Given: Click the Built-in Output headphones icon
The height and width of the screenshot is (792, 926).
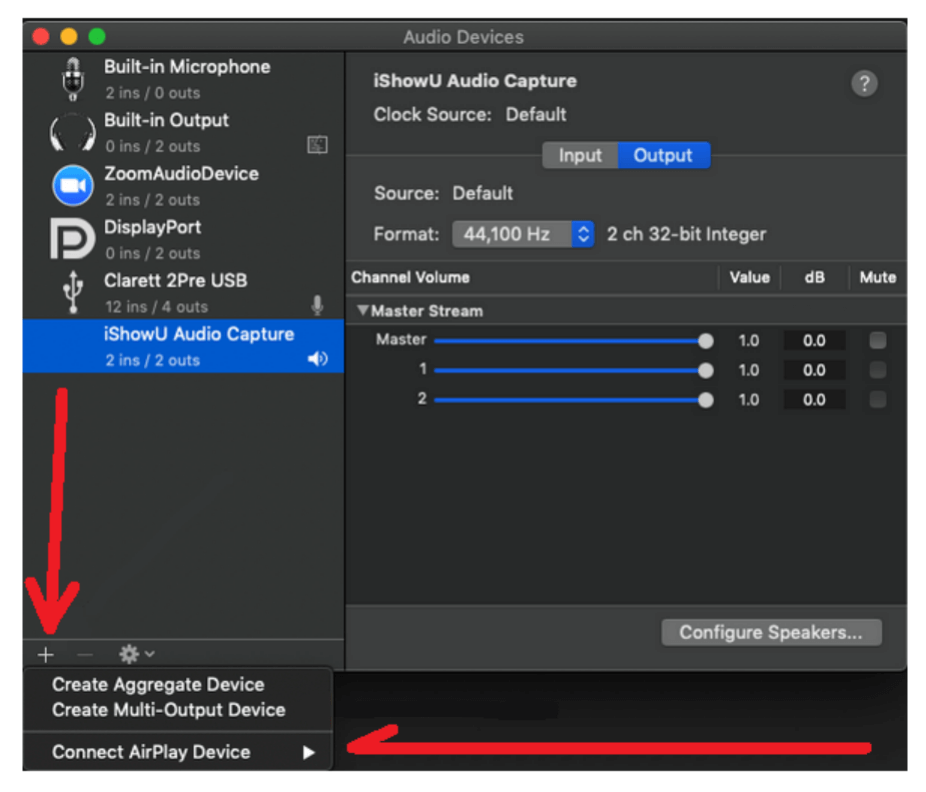Looking at the screenshot, I should click(73, 133).
